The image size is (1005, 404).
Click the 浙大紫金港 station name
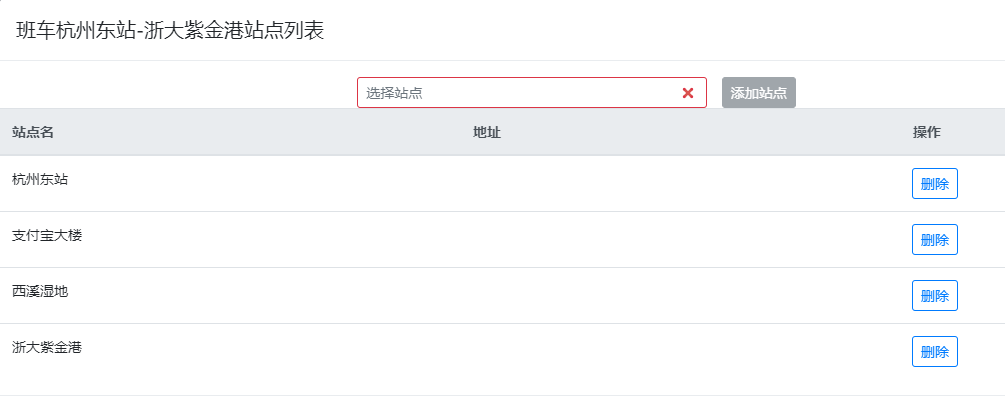point(47,348)
